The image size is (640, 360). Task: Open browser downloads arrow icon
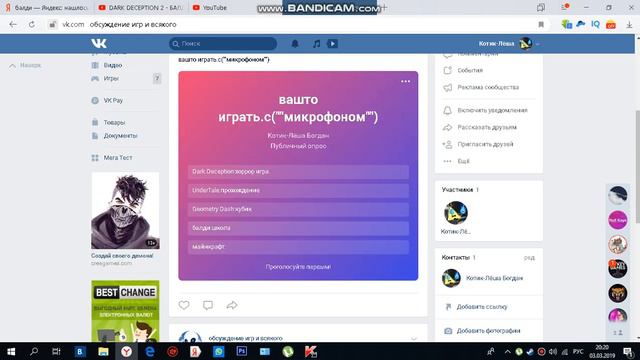click(x=629, y=24)
